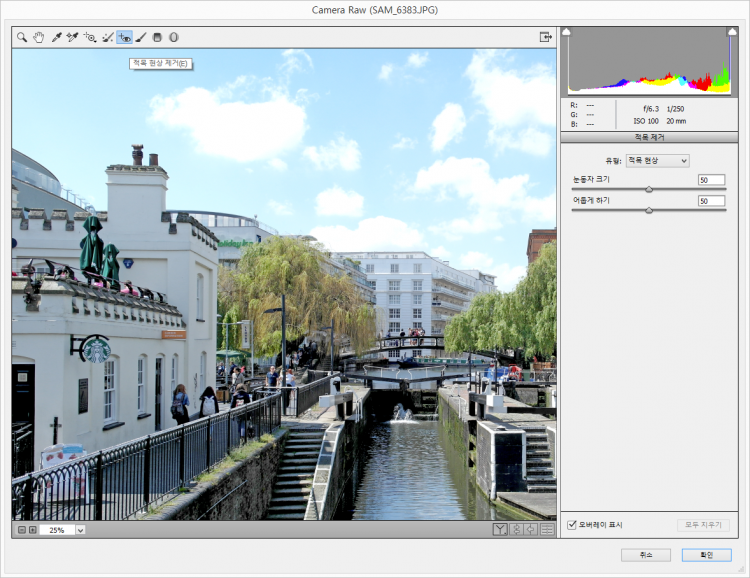Image resolution: width=750 pixels, height=578 pixels.
Task: Open the 25% zoom level dropdown
Action: click(x=80, y=530)
